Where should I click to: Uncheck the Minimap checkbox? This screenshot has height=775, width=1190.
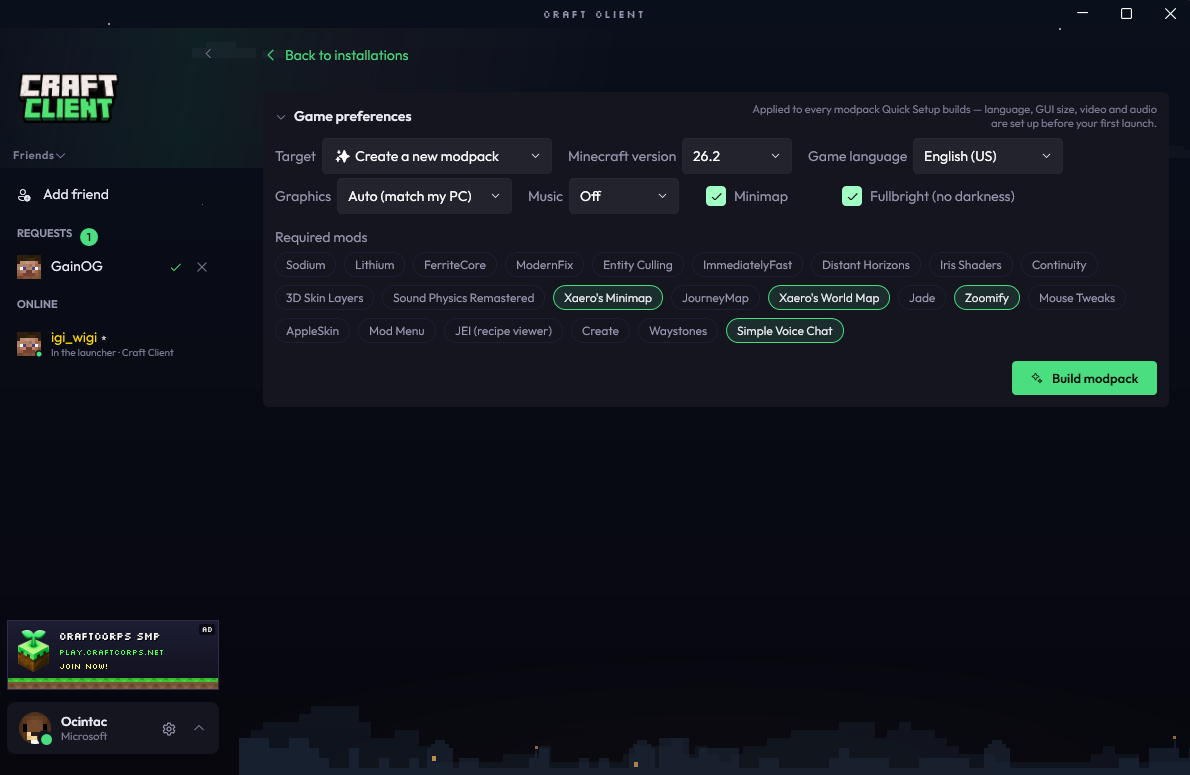(716, 196)
